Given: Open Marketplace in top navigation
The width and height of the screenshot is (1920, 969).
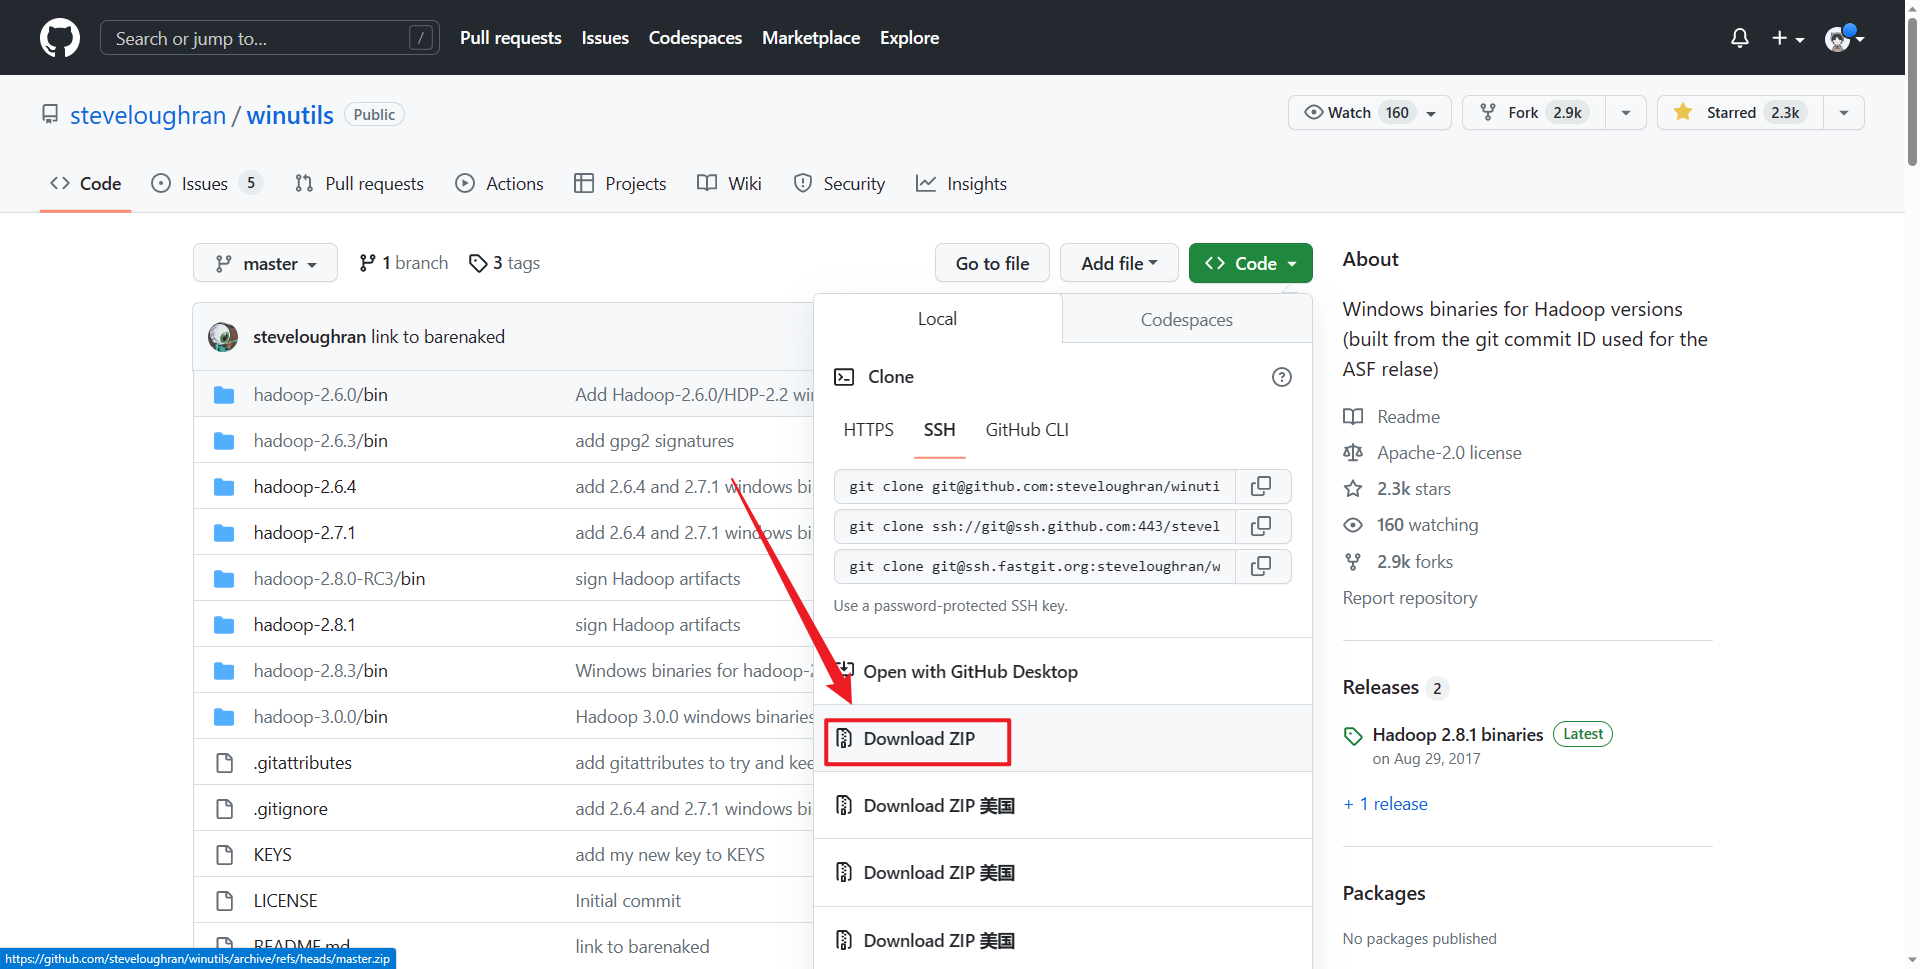Looking at the screenshot, I should 811,38.
